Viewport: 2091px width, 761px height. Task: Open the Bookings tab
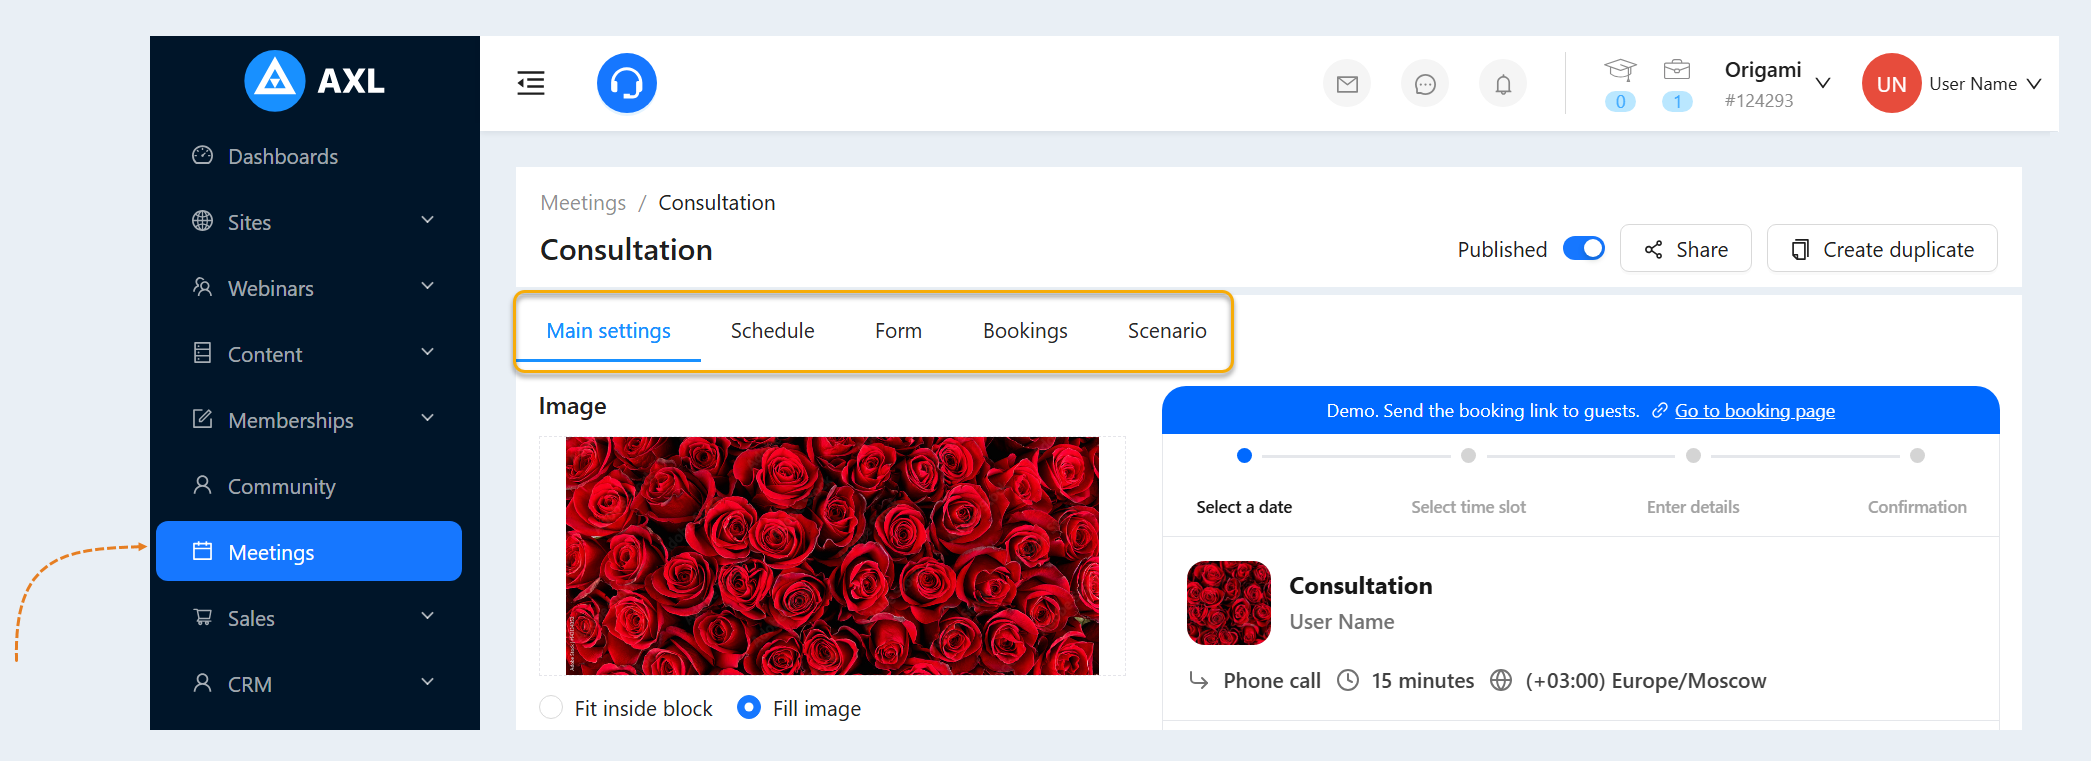[1025, 331]
